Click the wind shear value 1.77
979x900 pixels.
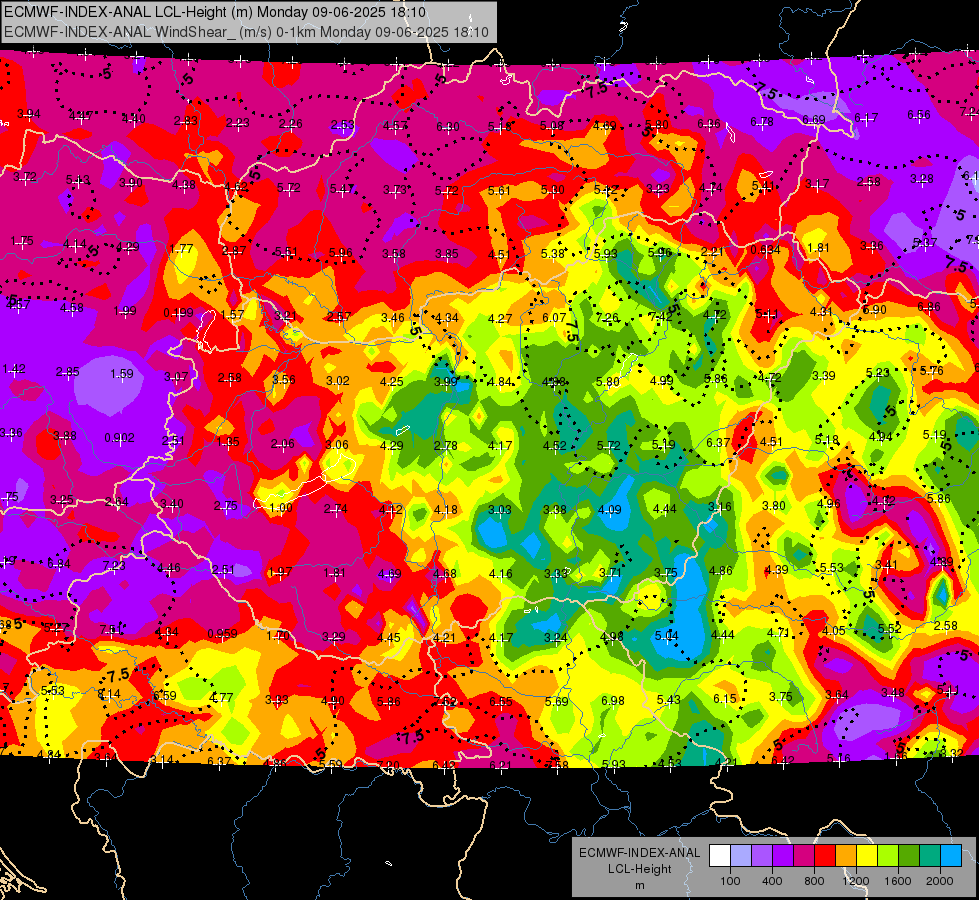(181, 249)
